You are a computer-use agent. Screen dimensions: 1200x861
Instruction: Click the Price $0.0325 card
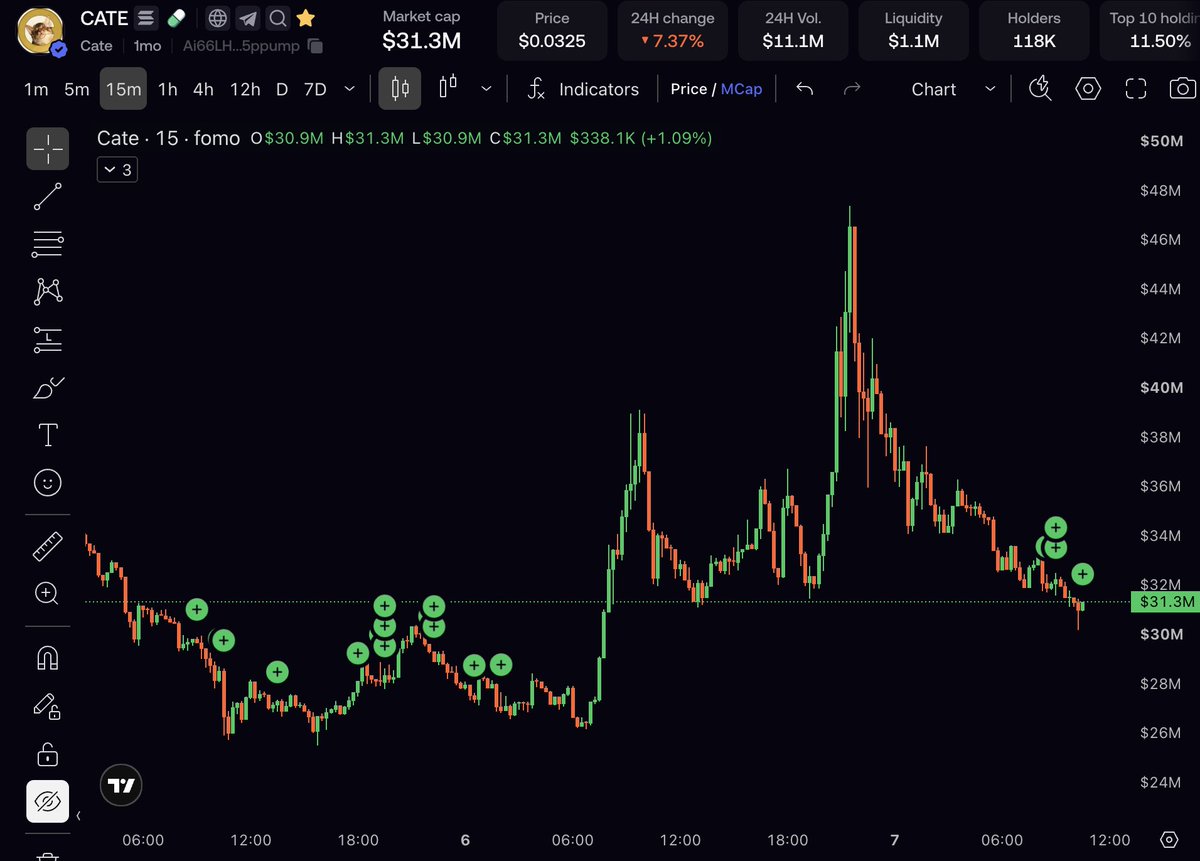(x=552, y=30)
